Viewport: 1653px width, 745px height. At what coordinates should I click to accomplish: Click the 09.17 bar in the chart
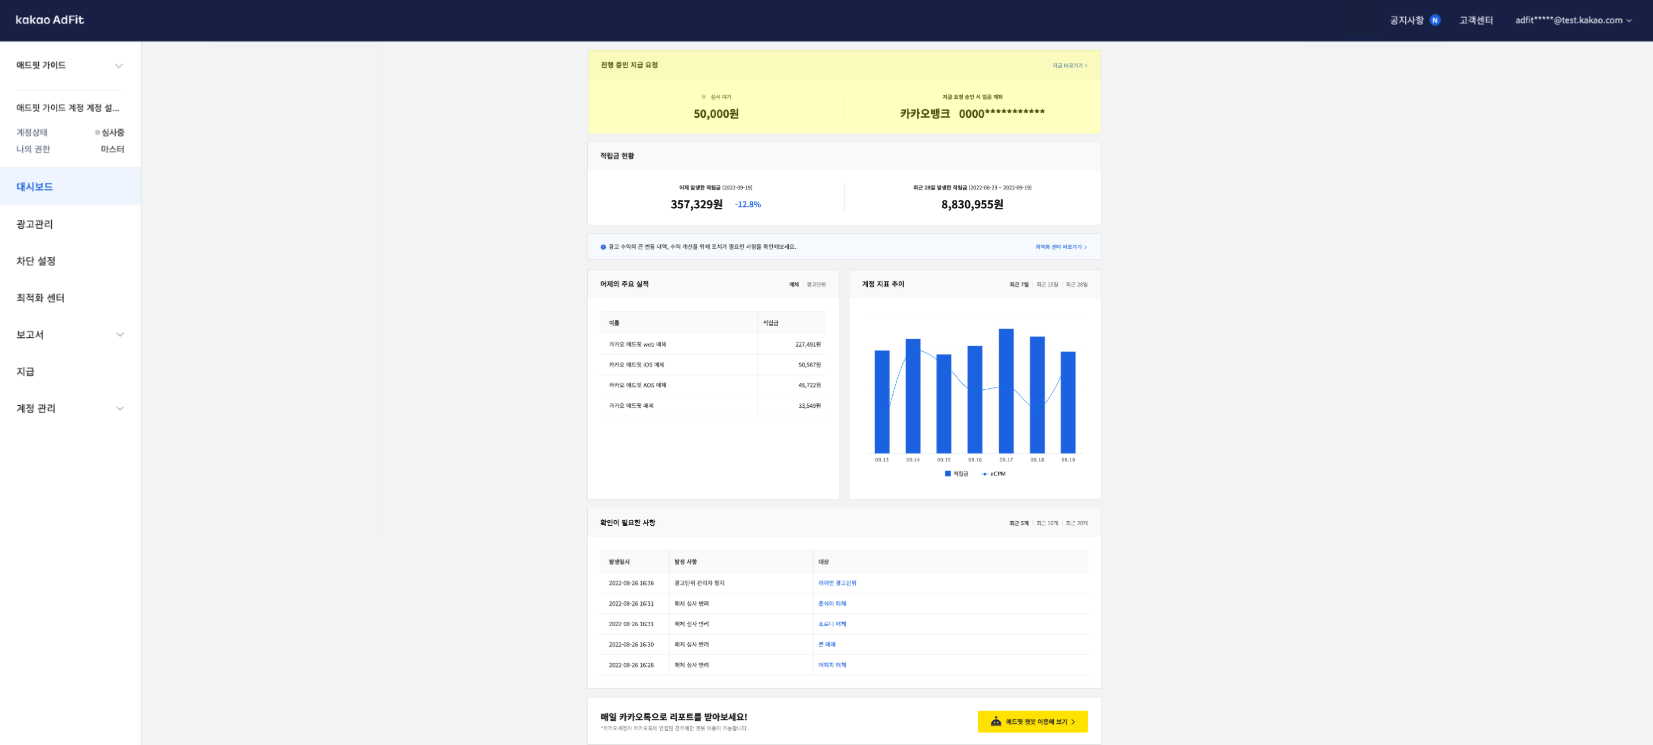1006,391
